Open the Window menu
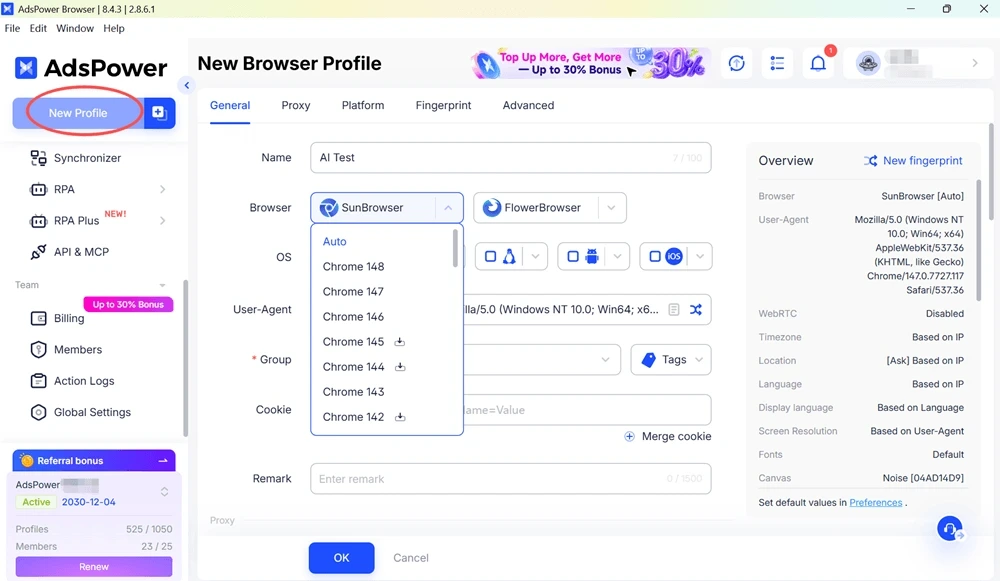Image resolution: width=1000 pixels, height=581 pixels. tap(75, 28)
